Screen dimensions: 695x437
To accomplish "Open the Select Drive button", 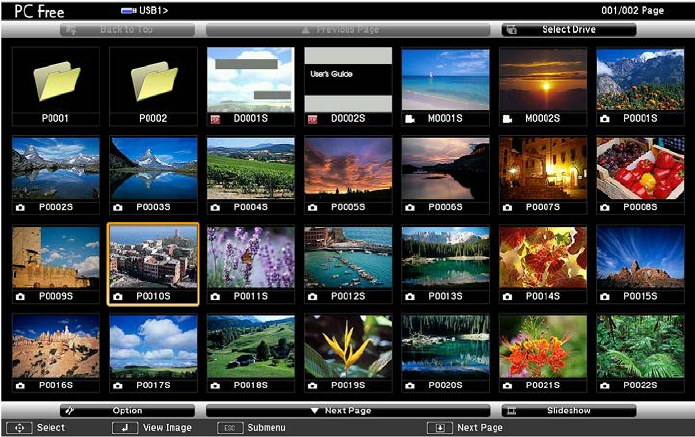I will [569, 30].
